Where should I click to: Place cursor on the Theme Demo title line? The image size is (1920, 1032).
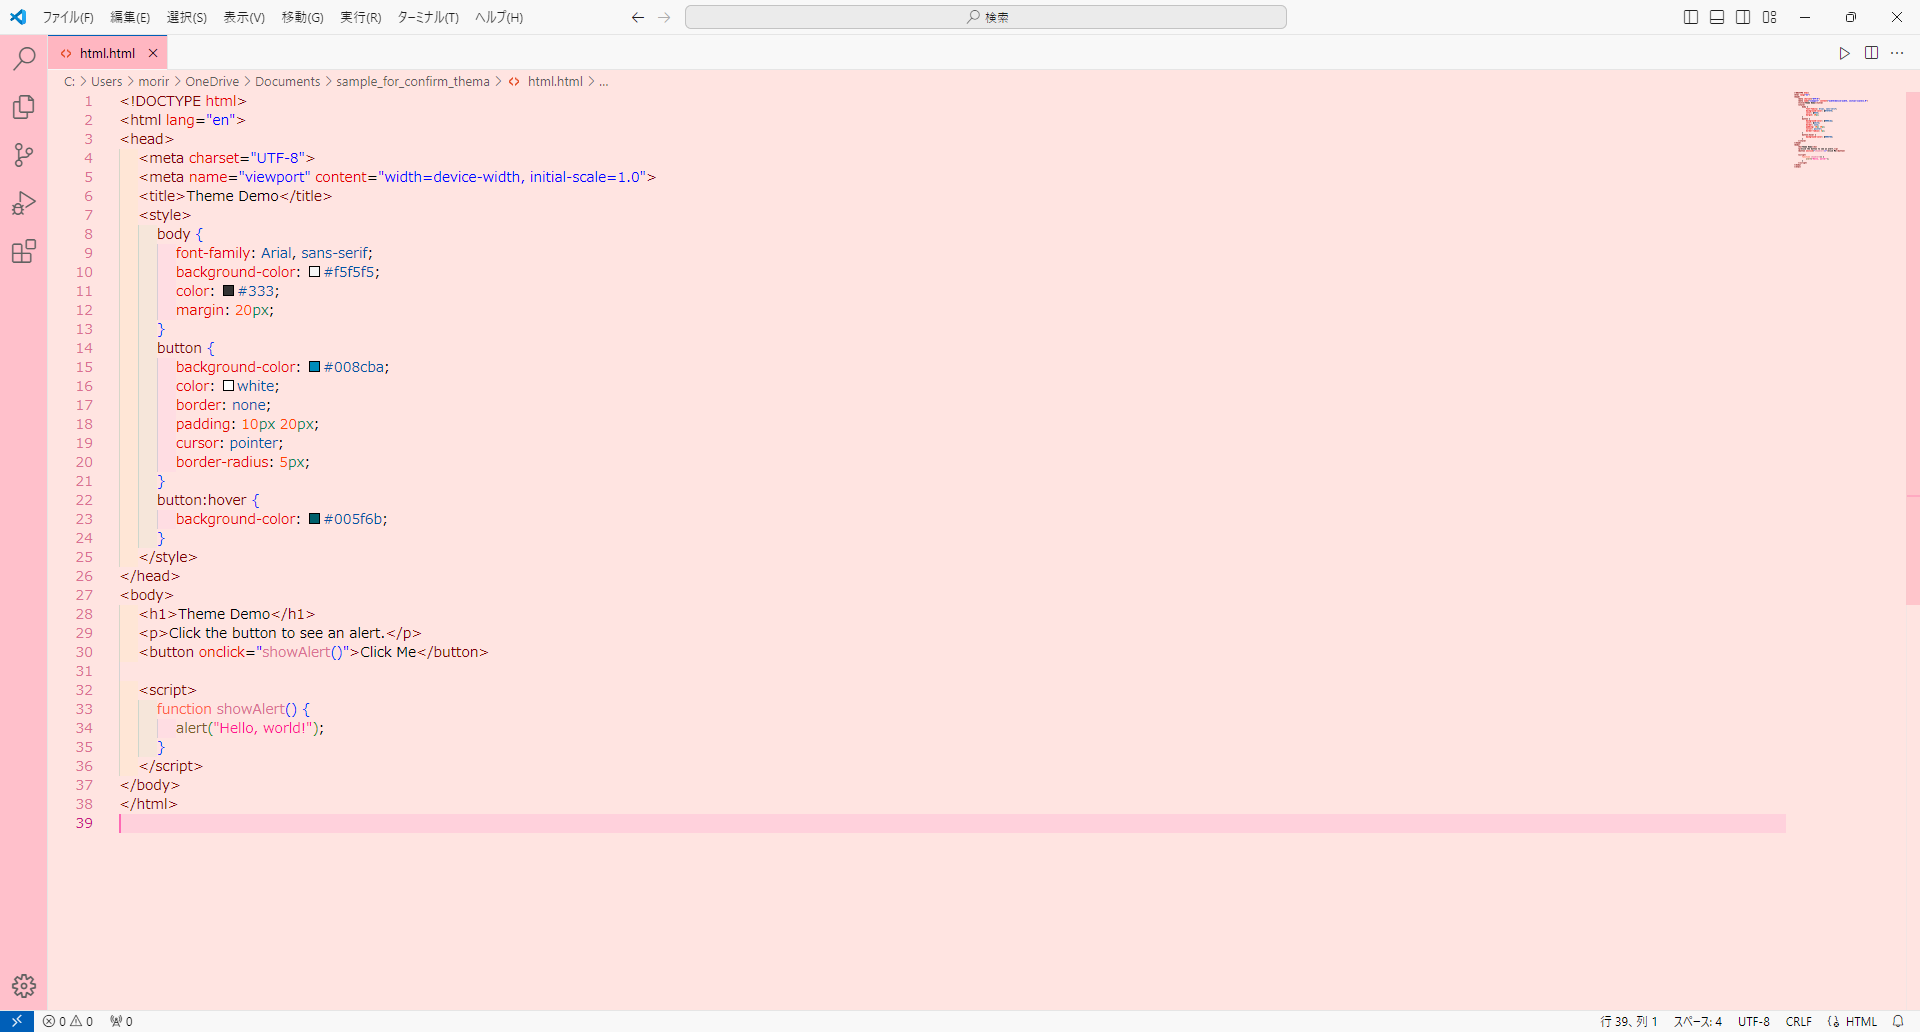236,196
